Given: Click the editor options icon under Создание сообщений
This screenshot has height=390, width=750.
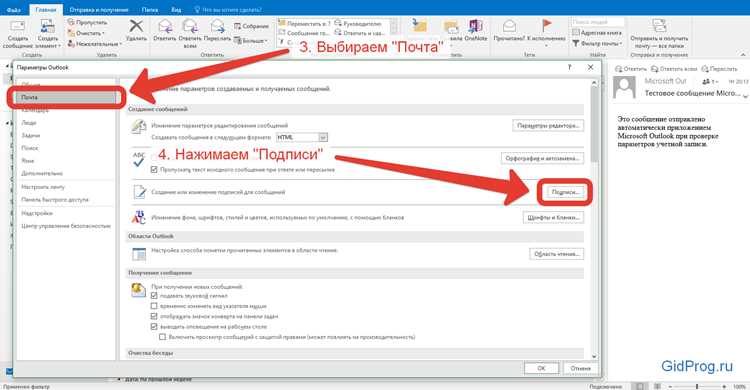Looking at the screenshot, I should tap(139, 127).
